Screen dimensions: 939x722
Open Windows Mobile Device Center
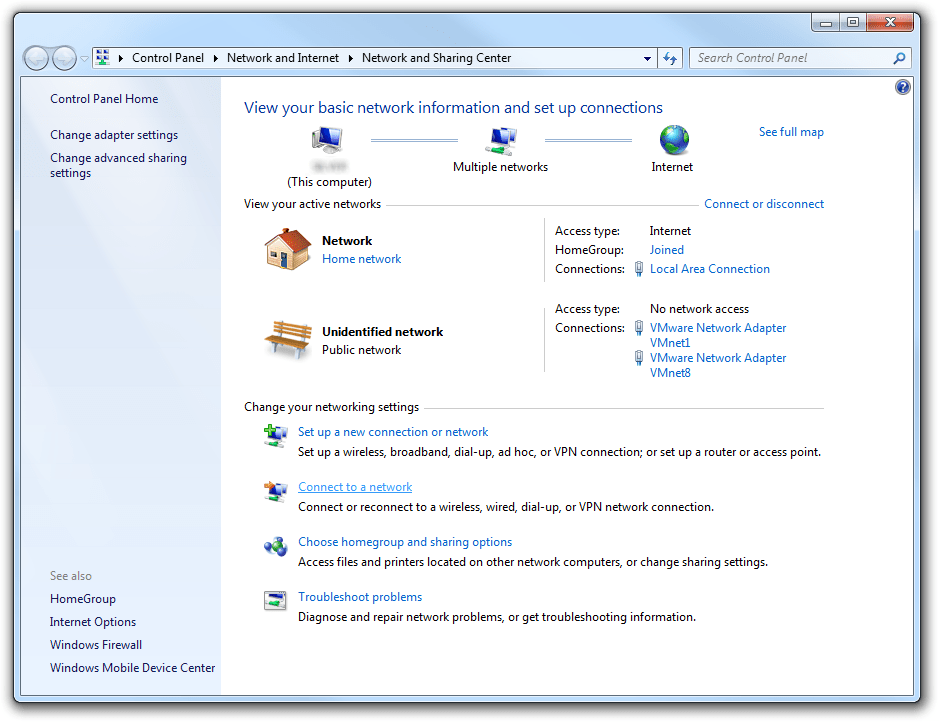[x=132, y=668]
